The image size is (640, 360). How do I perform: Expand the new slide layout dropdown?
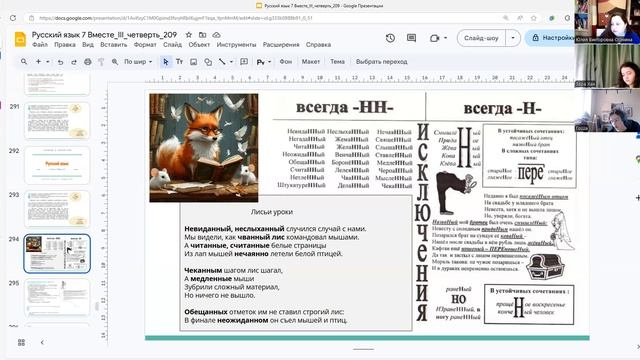(x=48, y=62)
